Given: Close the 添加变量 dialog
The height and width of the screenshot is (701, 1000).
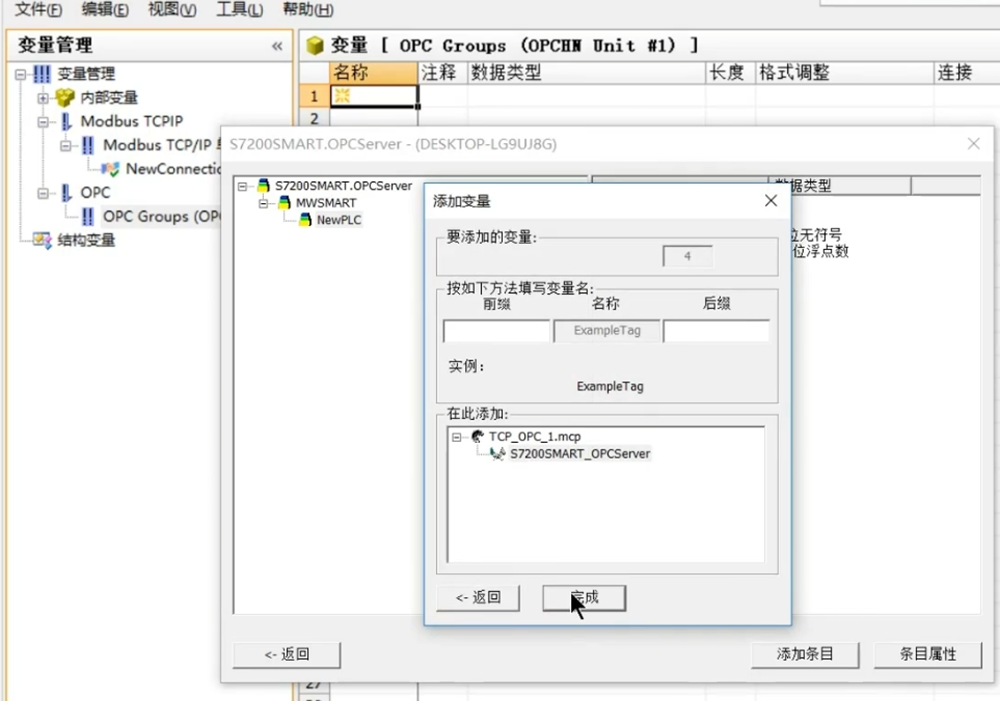Looking at the screenshot, I should (771, 201).
